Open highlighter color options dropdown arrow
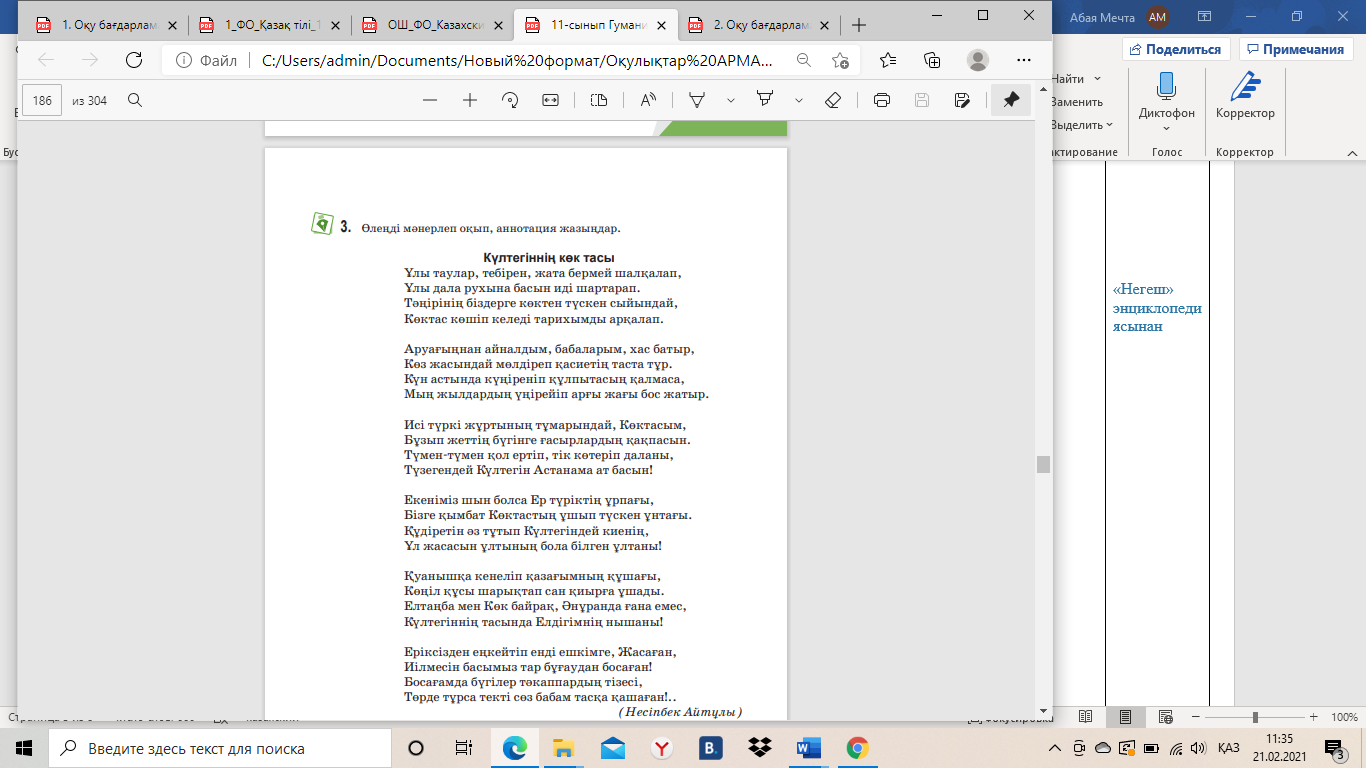1366x768 pixels. pyautogui.click(x=799, y=100)
